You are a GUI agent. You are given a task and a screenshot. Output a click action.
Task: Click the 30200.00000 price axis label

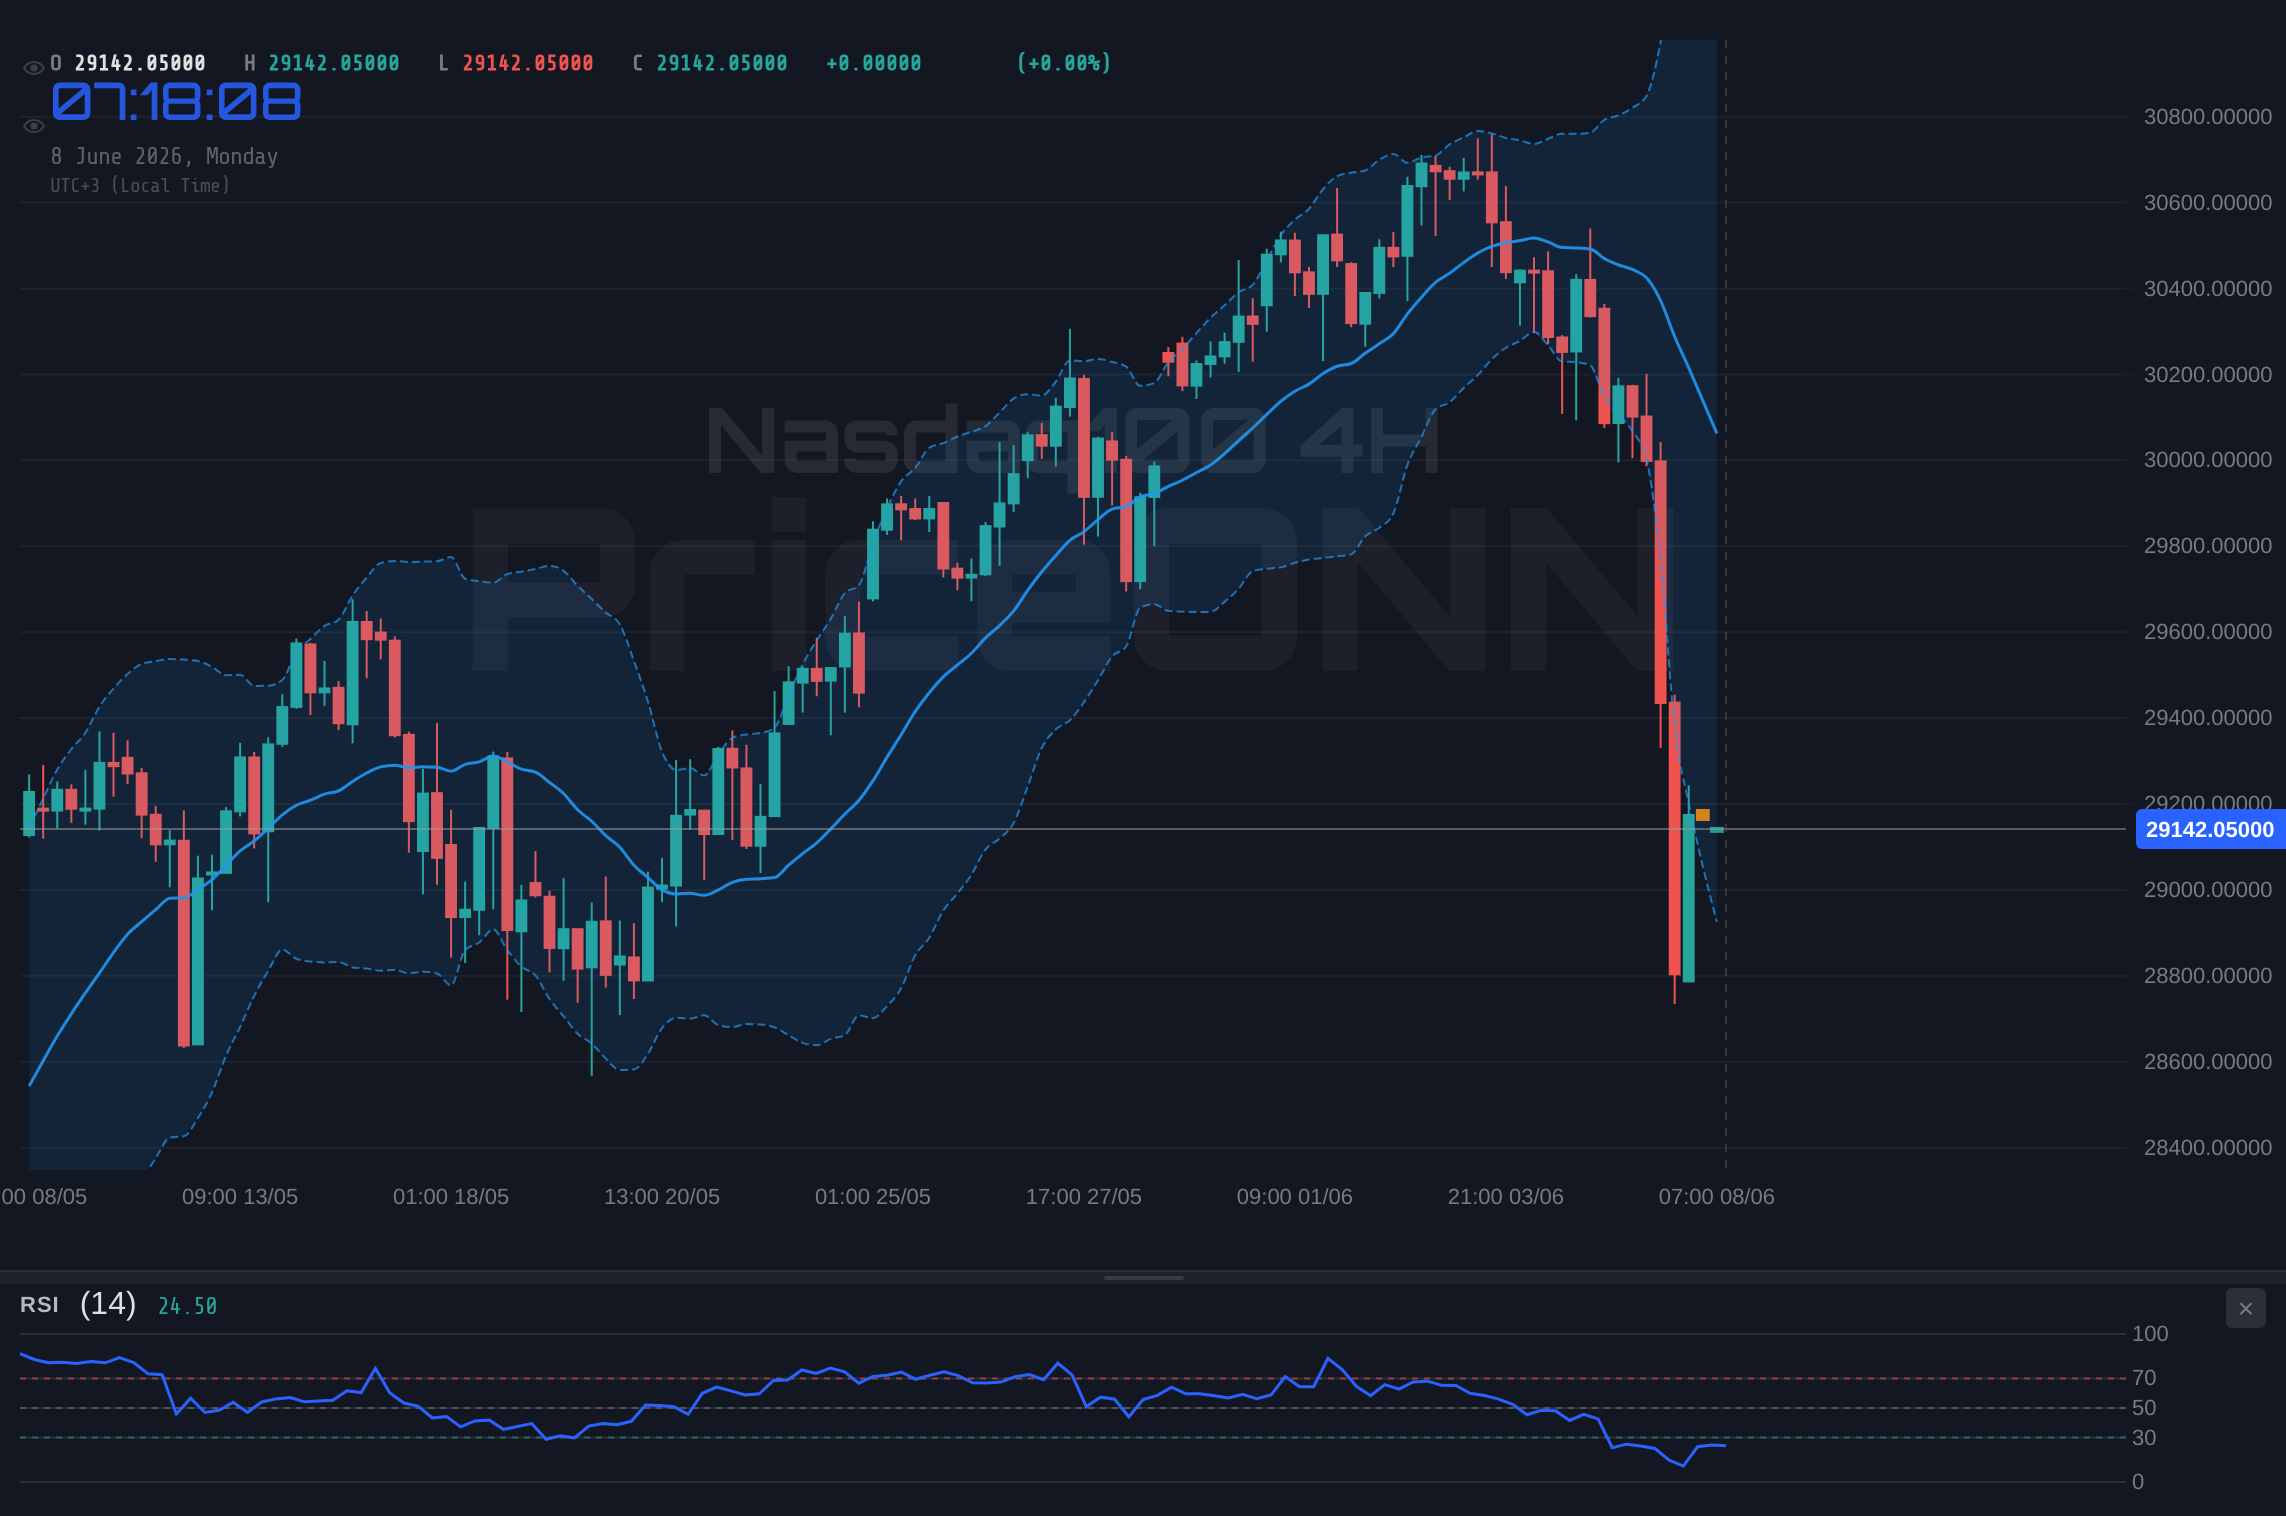pos(2208,375)
